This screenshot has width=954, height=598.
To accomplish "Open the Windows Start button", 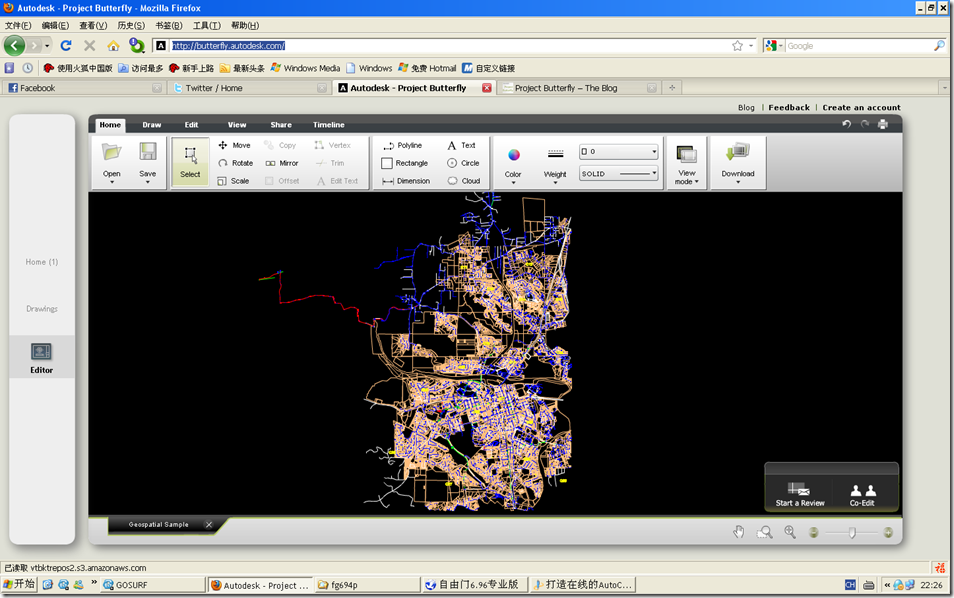I will point(19,585).
